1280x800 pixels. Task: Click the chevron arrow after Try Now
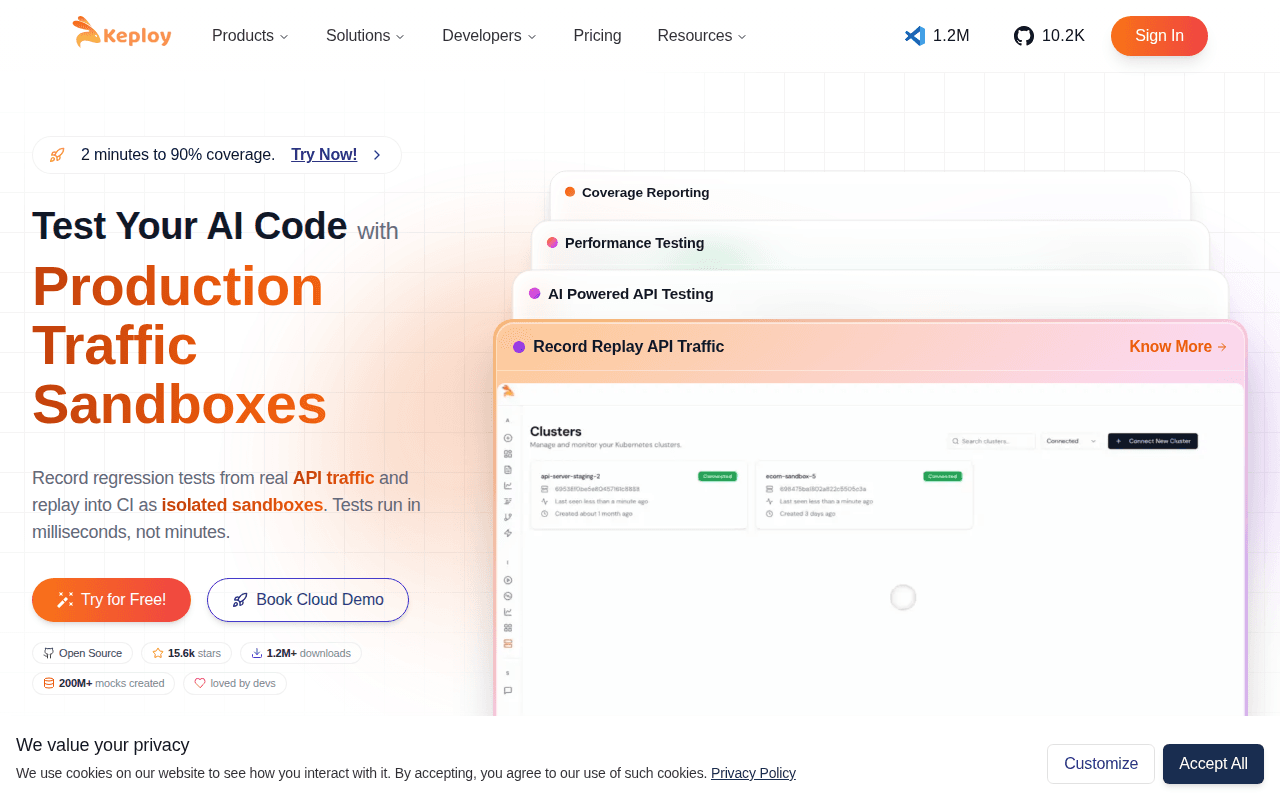click(x=377, y=155)
